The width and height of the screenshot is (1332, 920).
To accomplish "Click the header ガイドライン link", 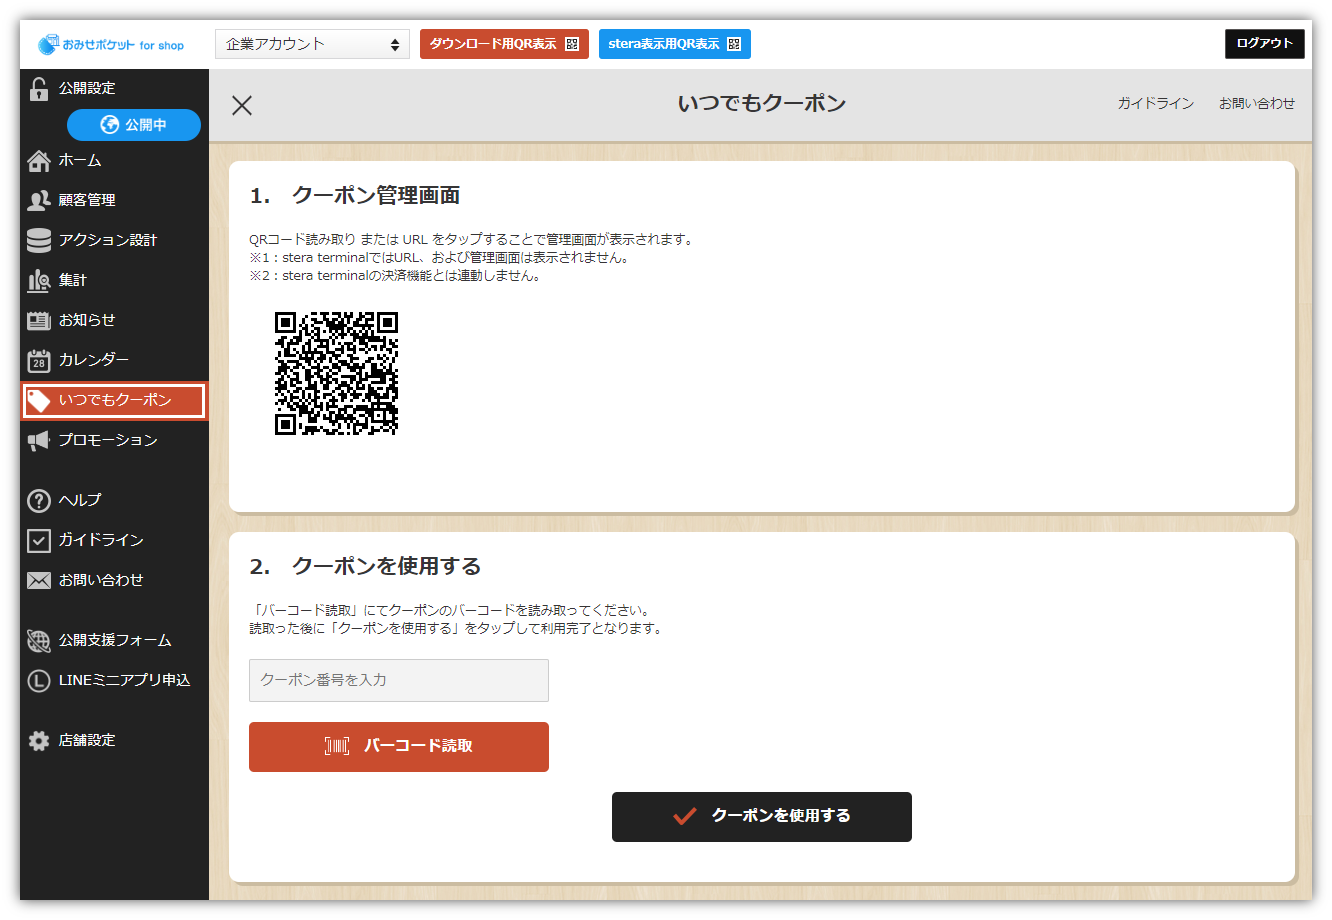I will [1156, 103].
